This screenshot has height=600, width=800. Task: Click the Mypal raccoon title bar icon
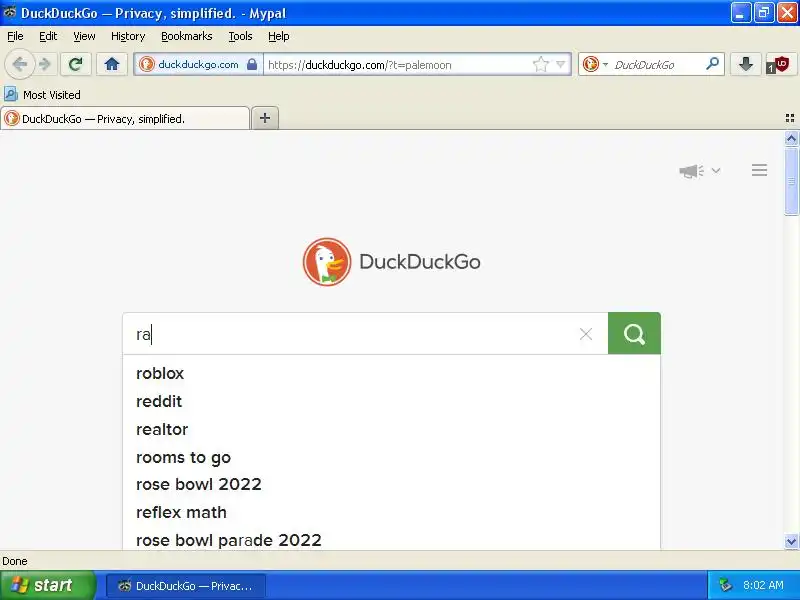[x=9, y=13]
